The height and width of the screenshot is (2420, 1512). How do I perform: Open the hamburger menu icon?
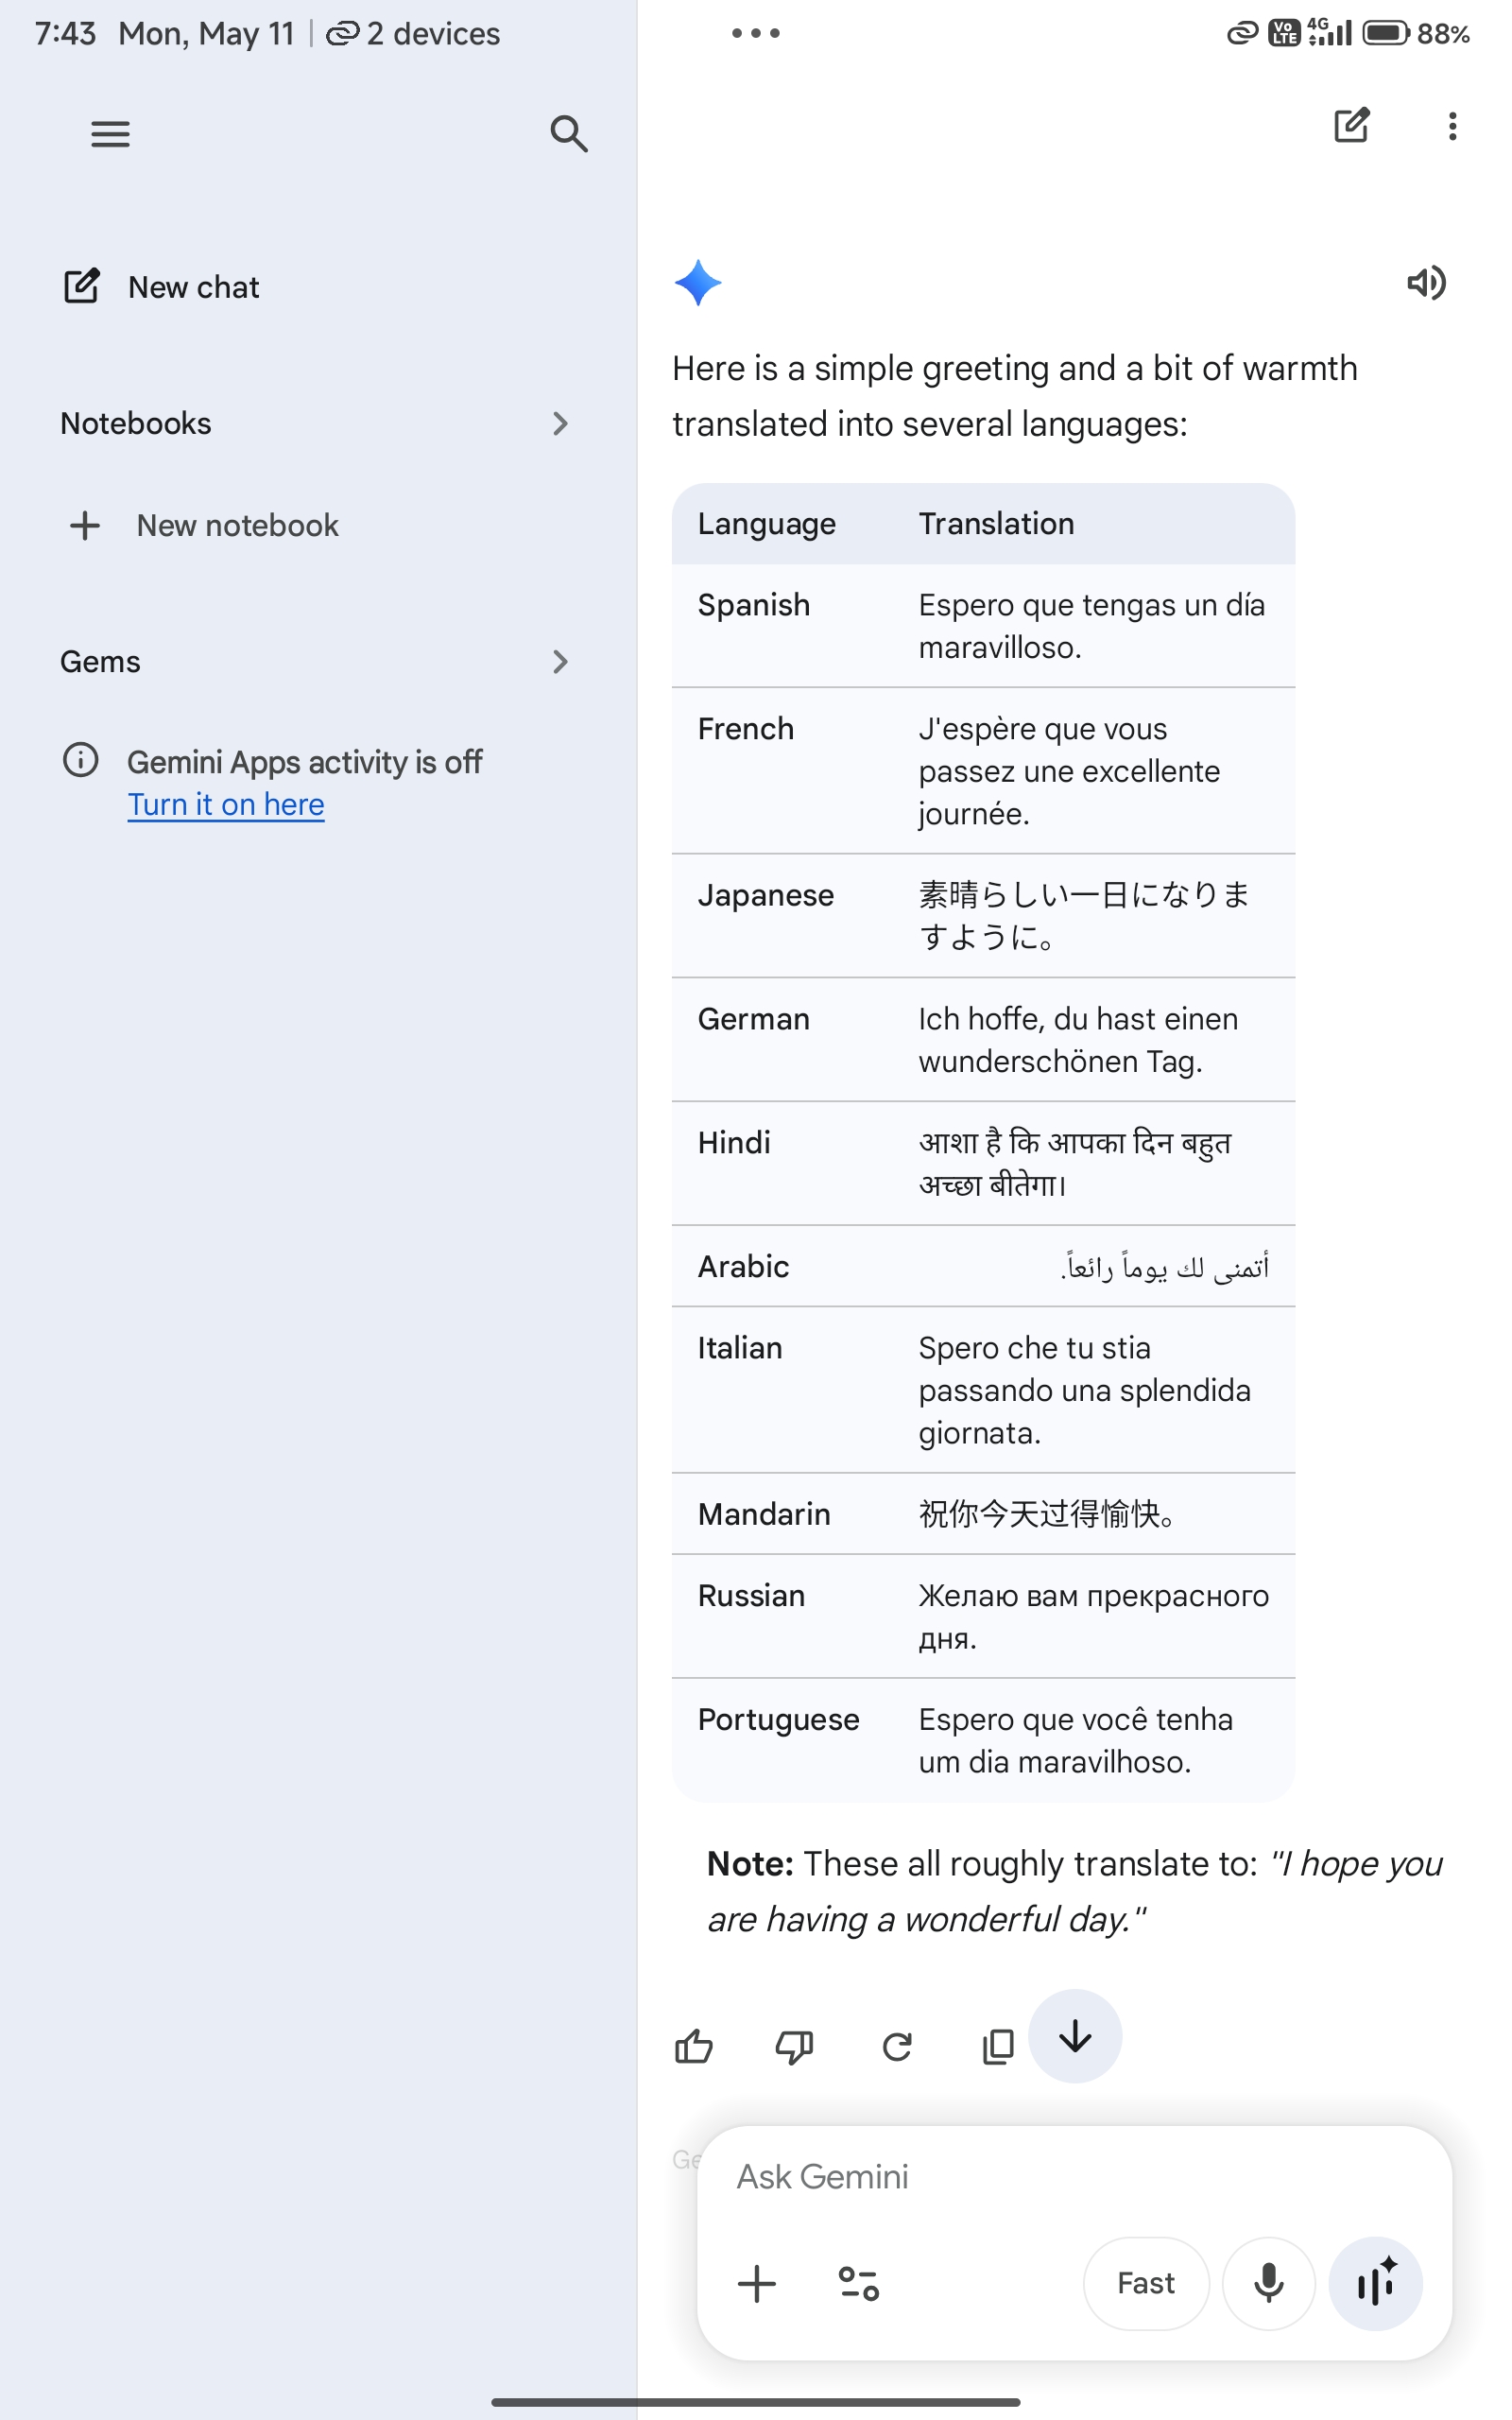click(x=110, y=133)
